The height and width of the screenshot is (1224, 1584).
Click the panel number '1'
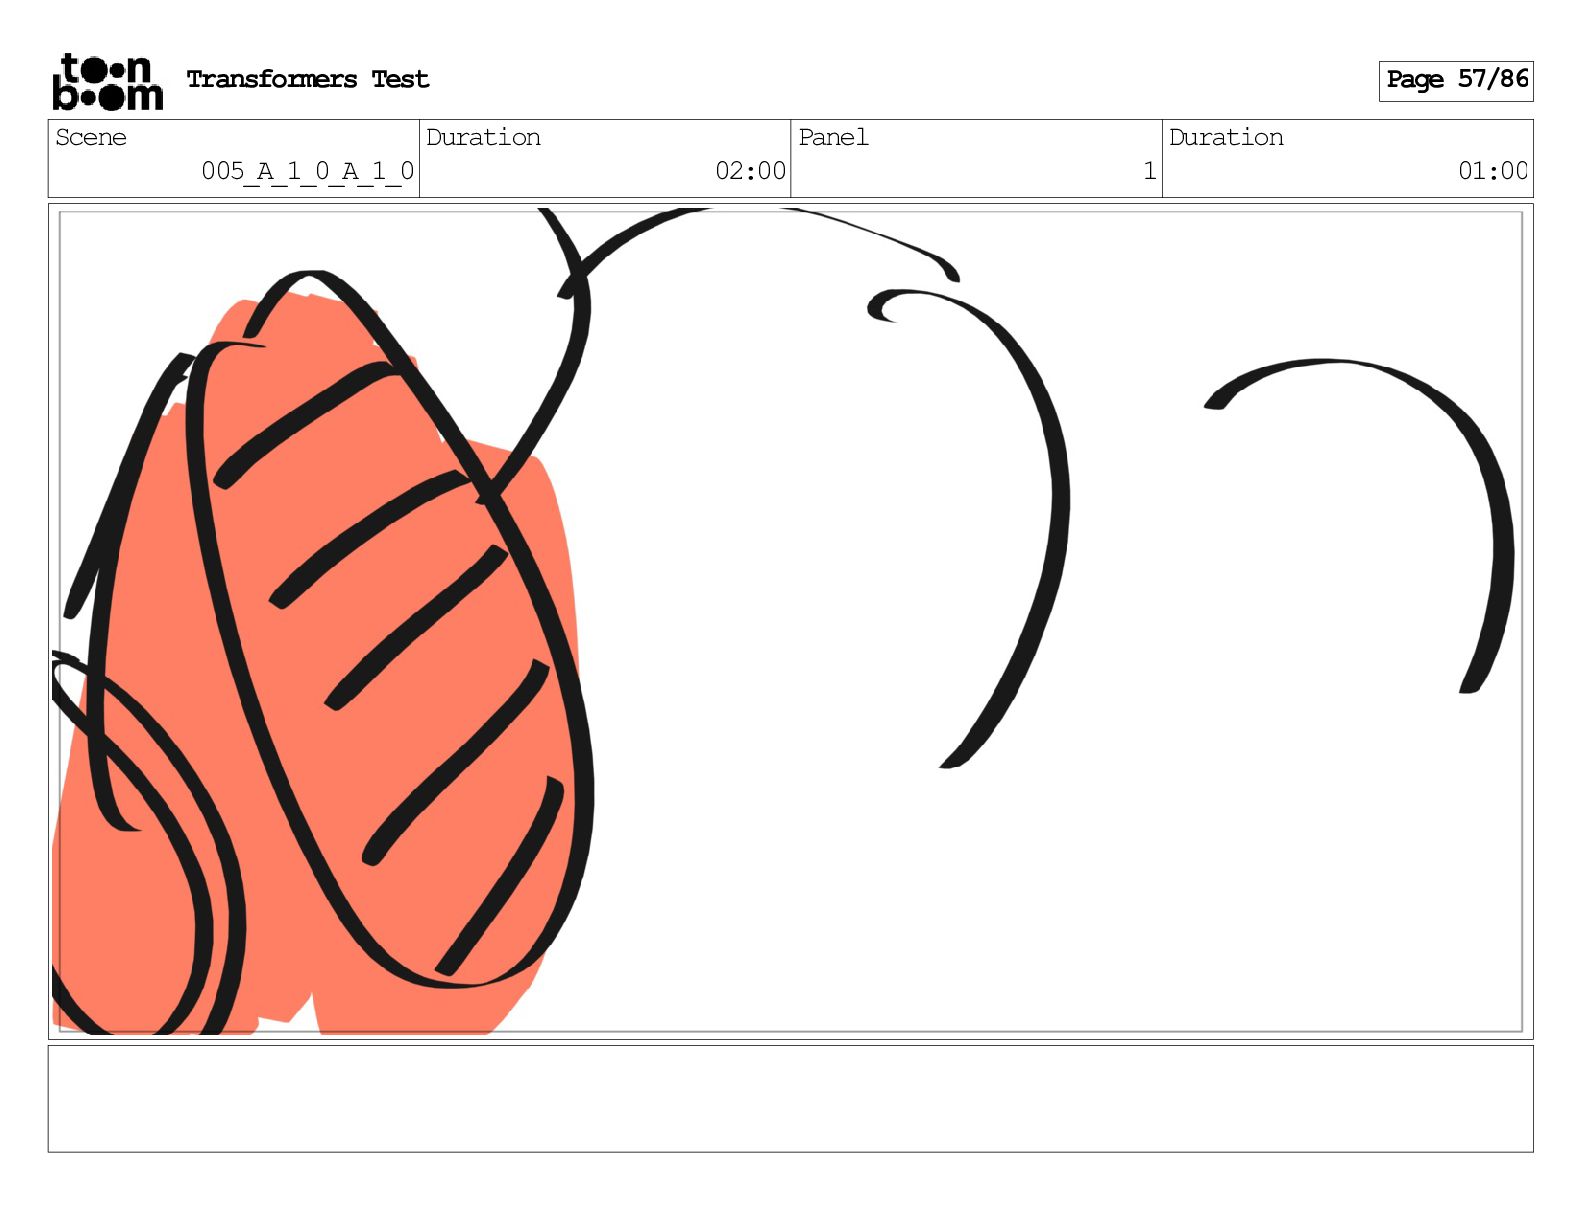point(1150,171)
